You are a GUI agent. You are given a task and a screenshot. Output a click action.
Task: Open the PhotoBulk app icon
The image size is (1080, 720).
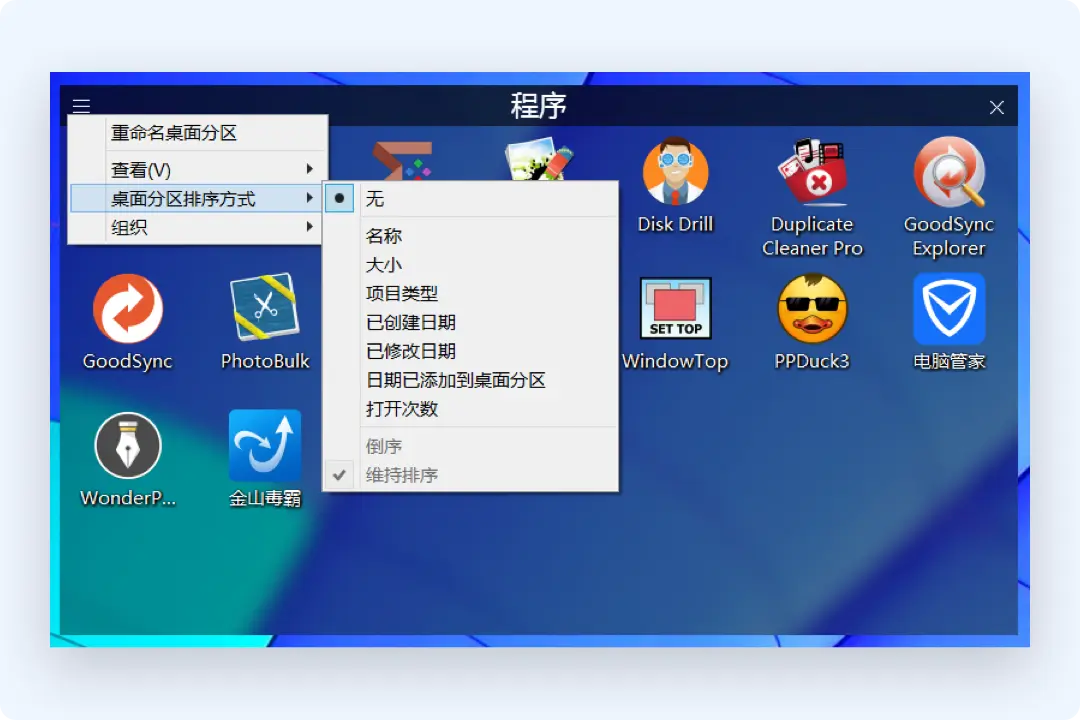coord(265,307)
